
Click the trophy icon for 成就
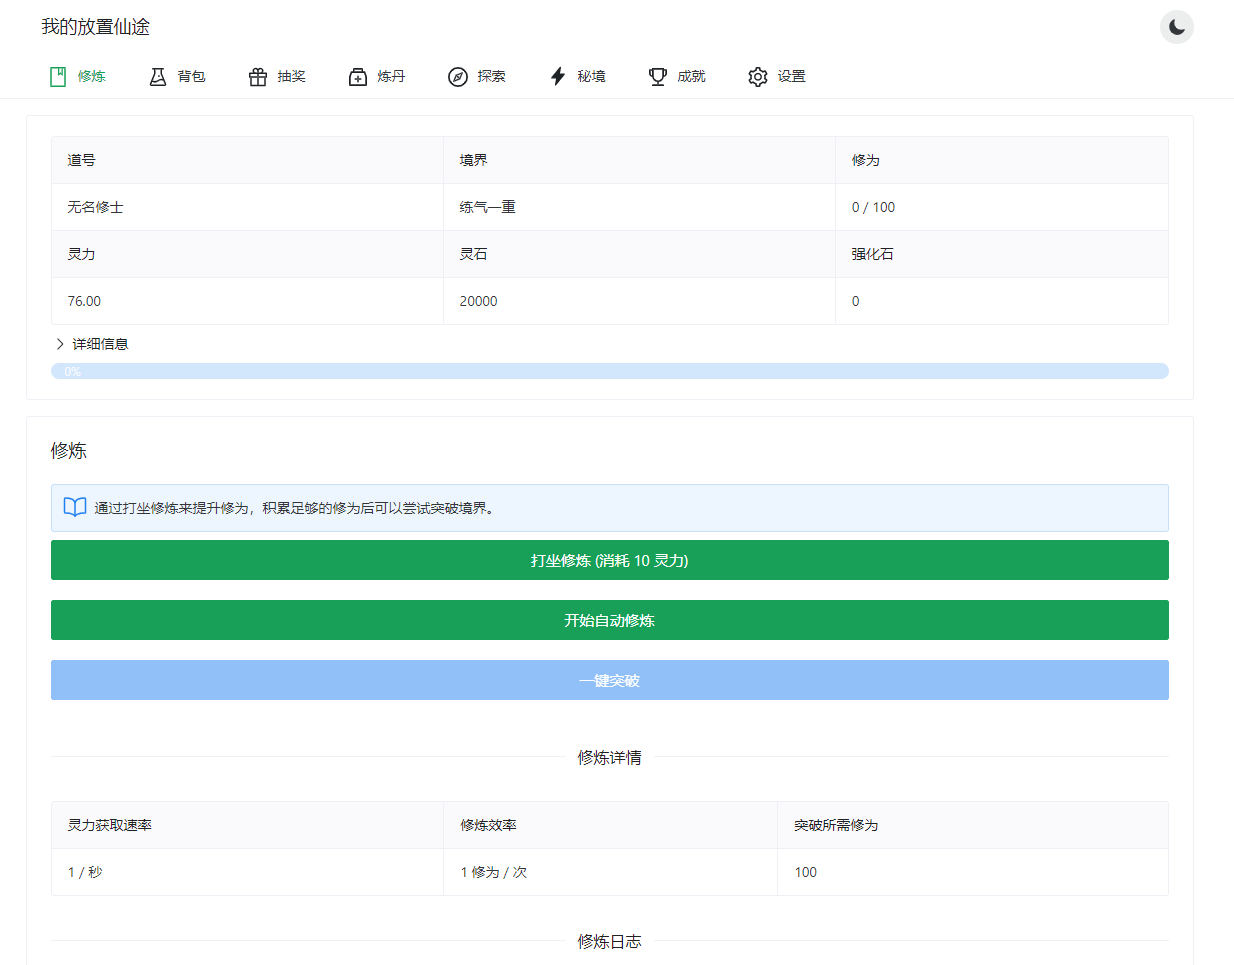tap(658, 77)
